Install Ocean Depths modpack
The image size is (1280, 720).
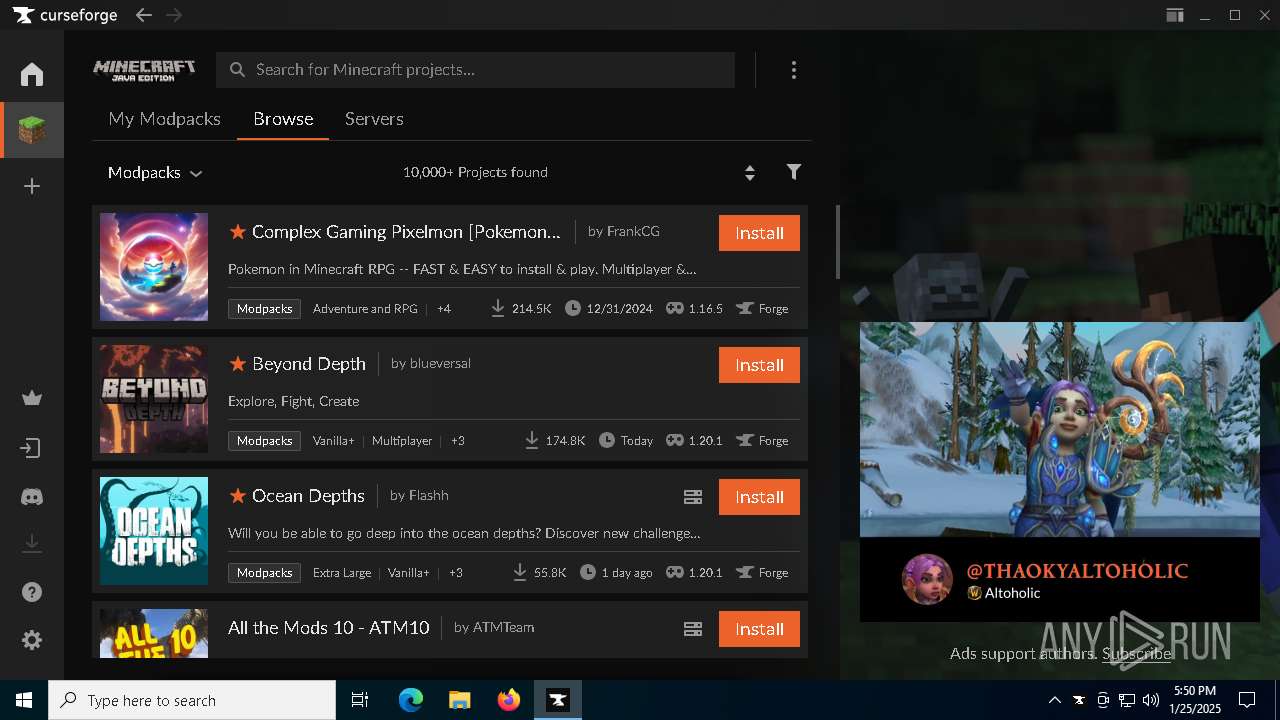pyautogui.click(x=759, y=497)
